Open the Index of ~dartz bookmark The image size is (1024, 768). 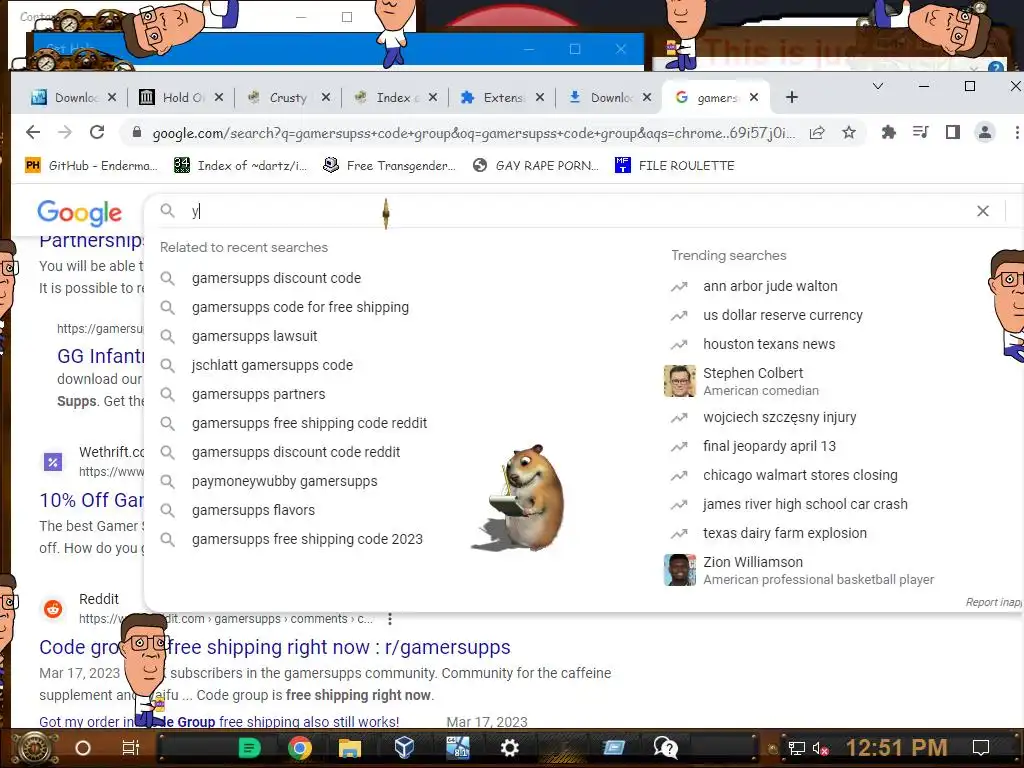pyautogui.click(x=241, y=165)
